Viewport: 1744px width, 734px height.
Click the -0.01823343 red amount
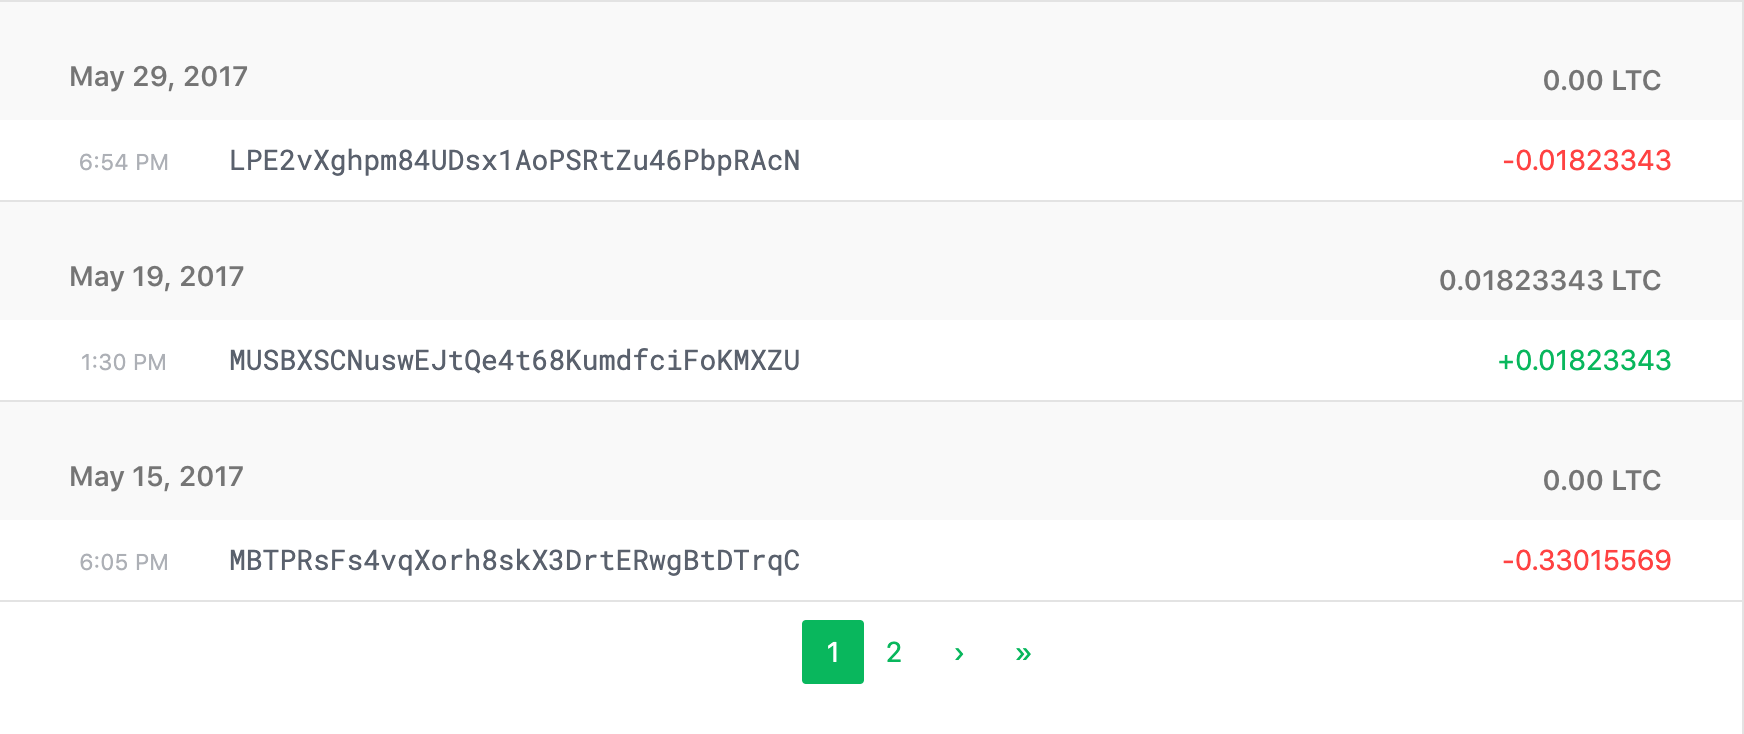click(1586, 160)
